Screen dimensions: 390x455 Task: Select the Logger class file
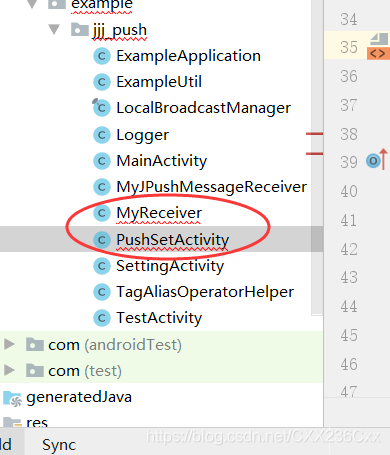click(x=142, y=135)
